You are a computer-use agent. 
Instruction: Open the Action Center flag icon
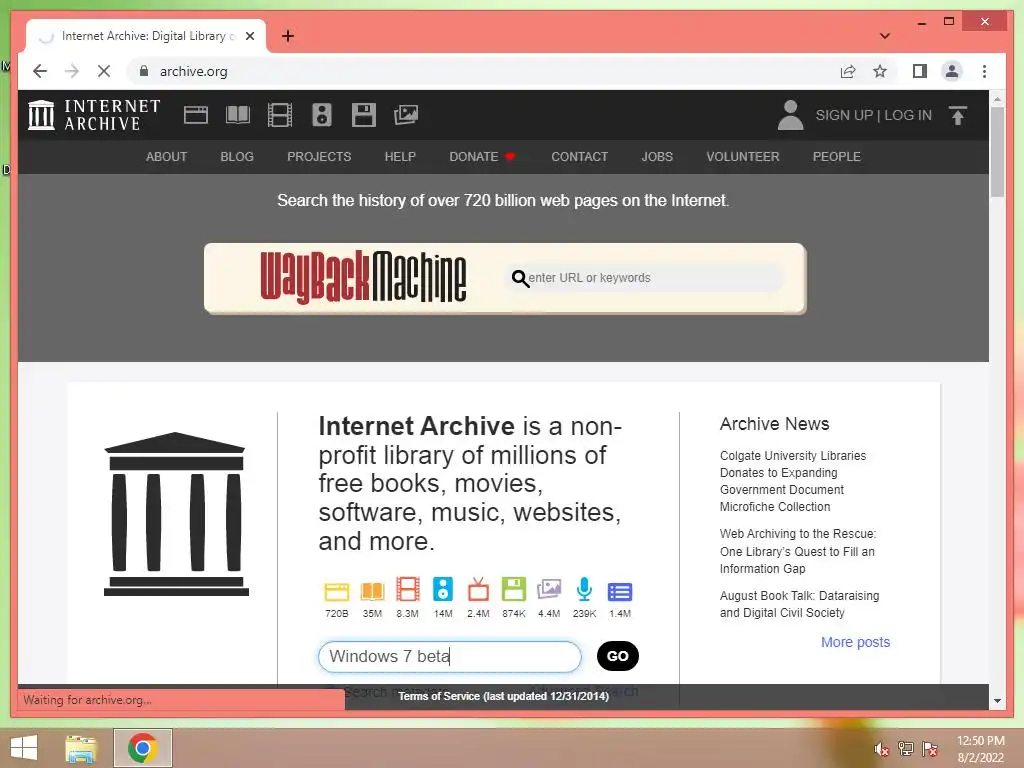pos(930,748)
